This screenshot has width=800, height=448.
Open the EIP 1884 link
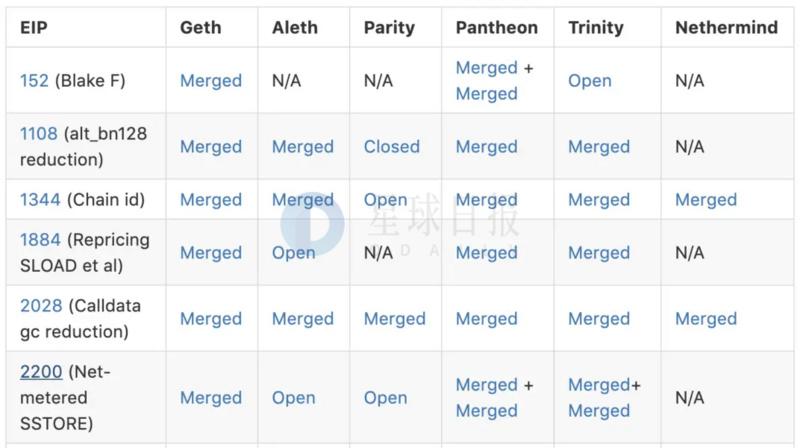[41, 240]
